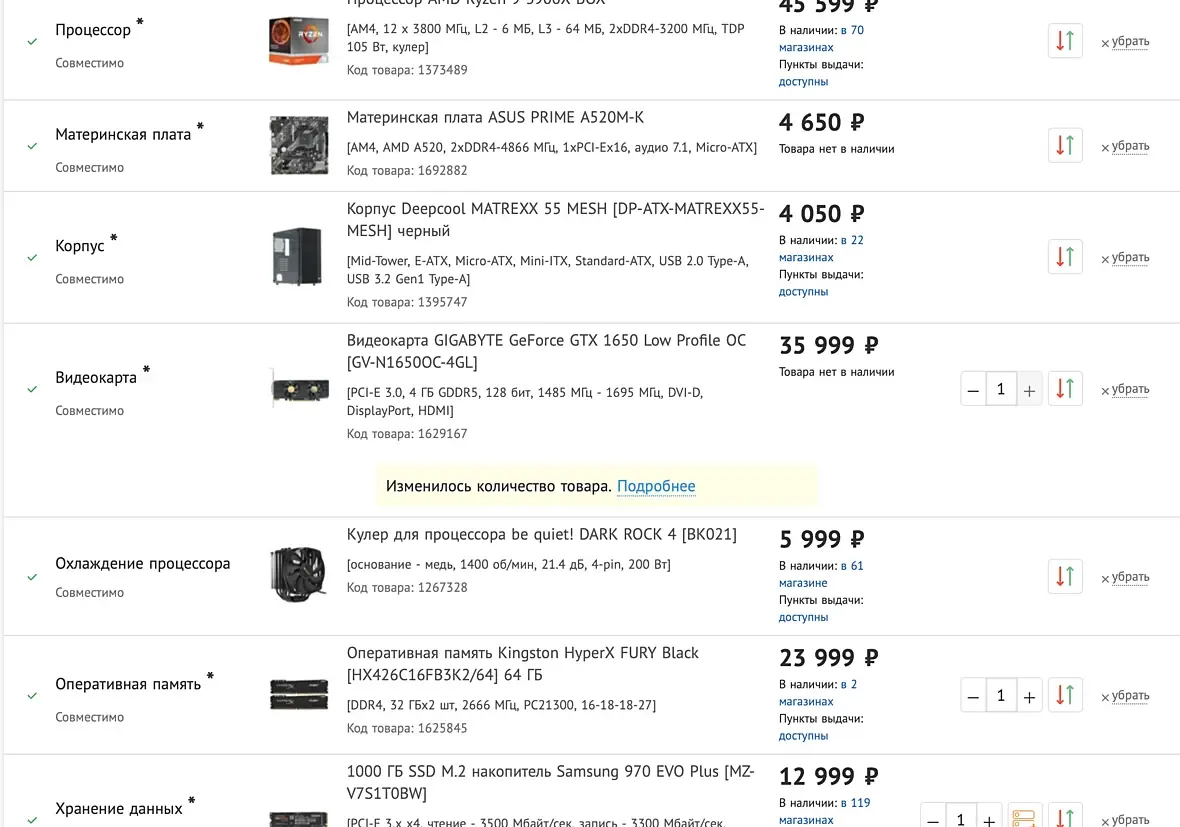This screenshot has height=827, width=1180.
Task: Decrease quantity of Kingston HyperX memory
Action: coord(973,696)
